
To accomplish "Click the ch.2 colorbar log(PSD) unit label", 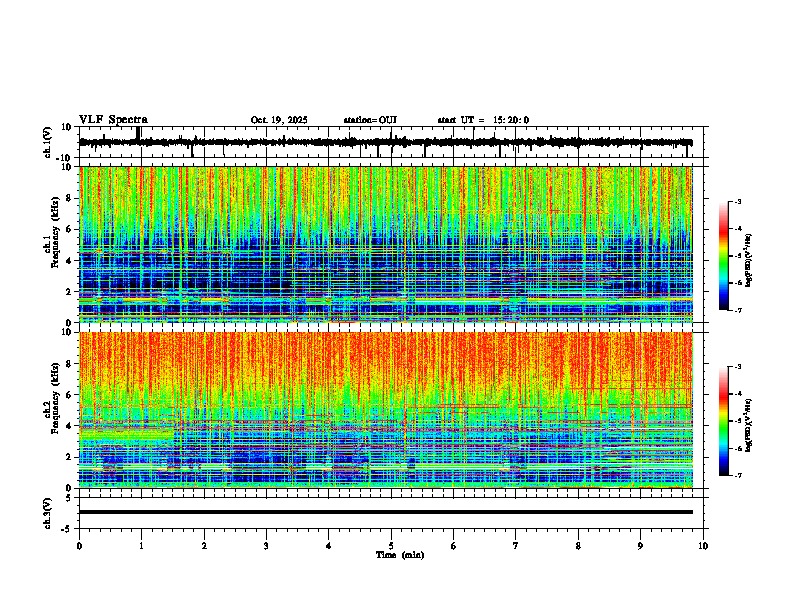I will 749,426.
